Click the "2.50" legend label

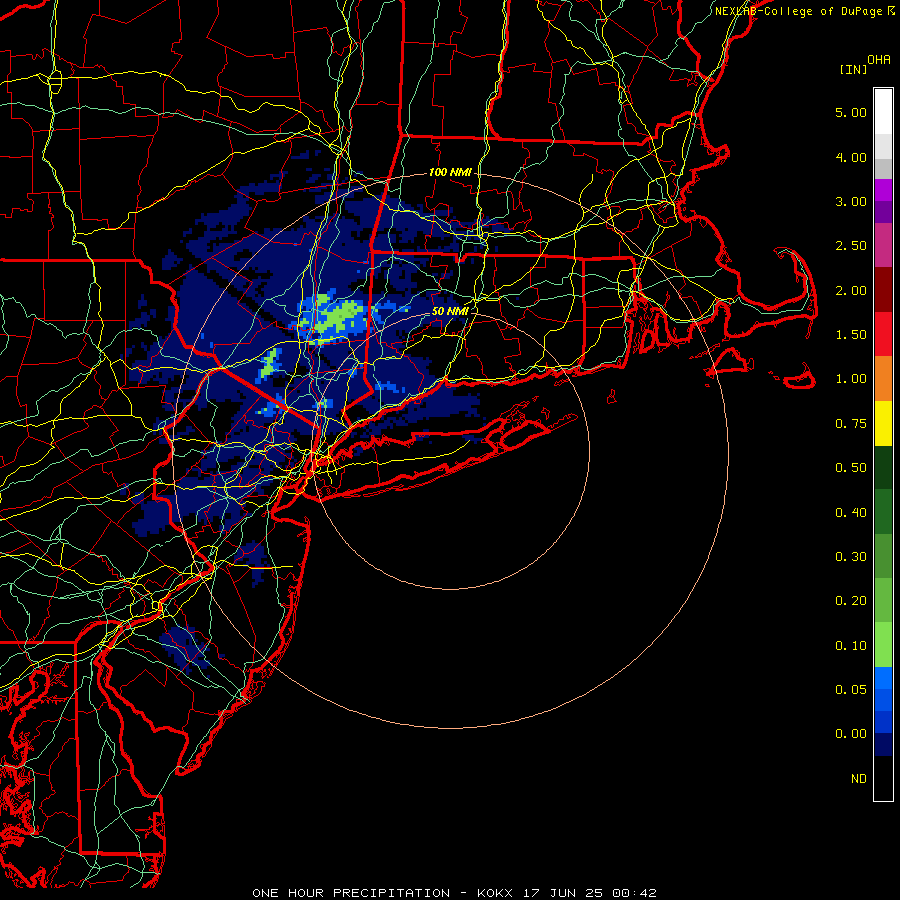pos(851,246)
